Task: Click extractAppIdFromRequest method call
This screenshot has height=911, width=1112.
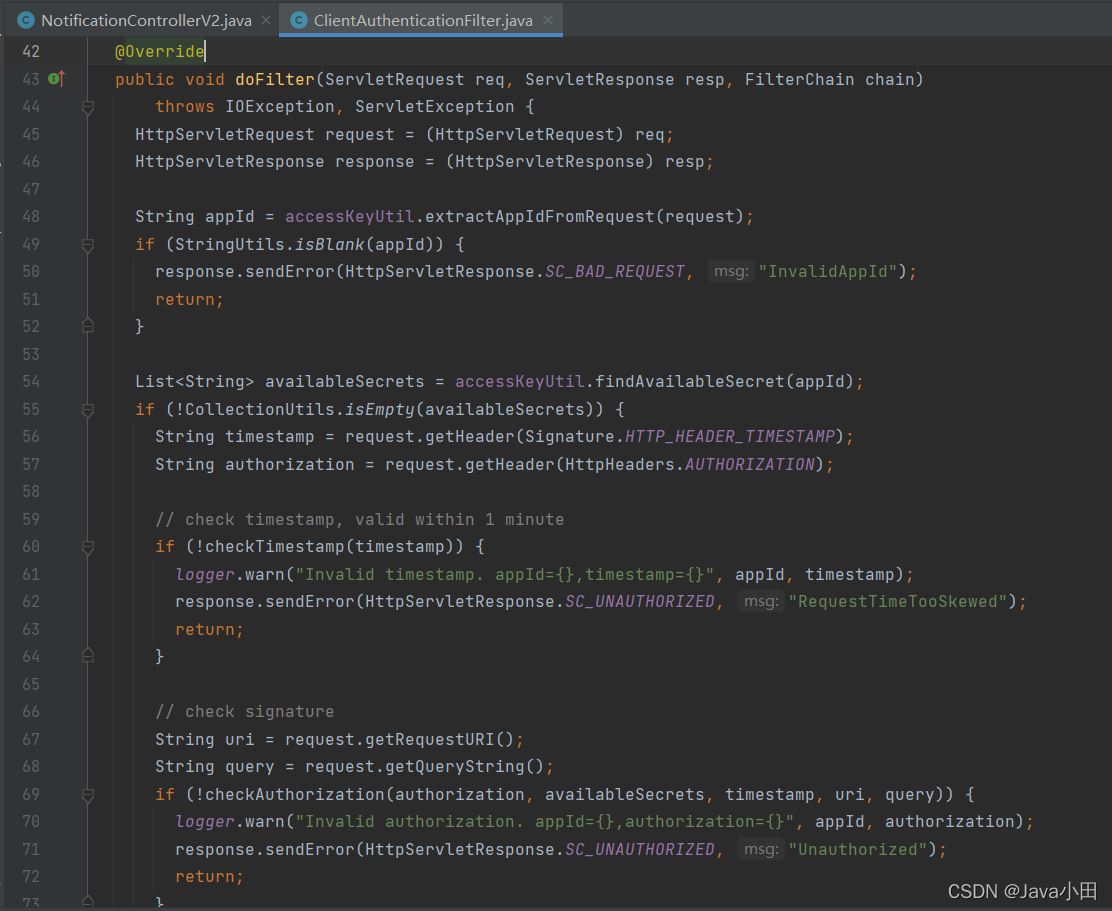Action: point(540,217)
